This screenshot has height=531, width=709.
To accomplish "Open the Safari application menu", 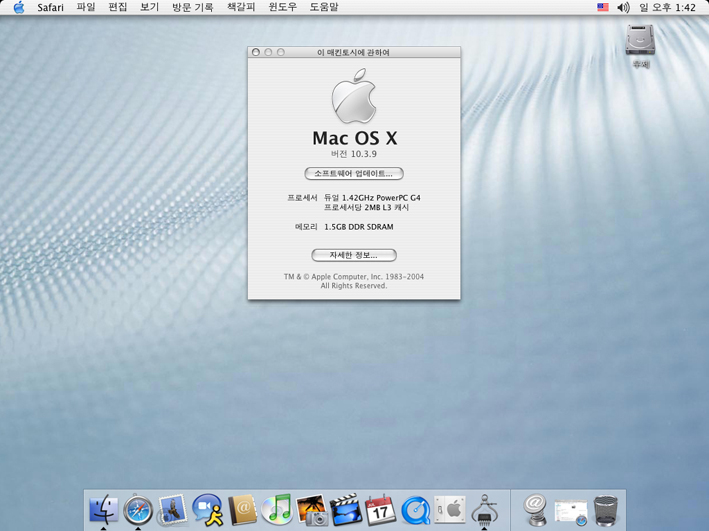I will [50, 8].
